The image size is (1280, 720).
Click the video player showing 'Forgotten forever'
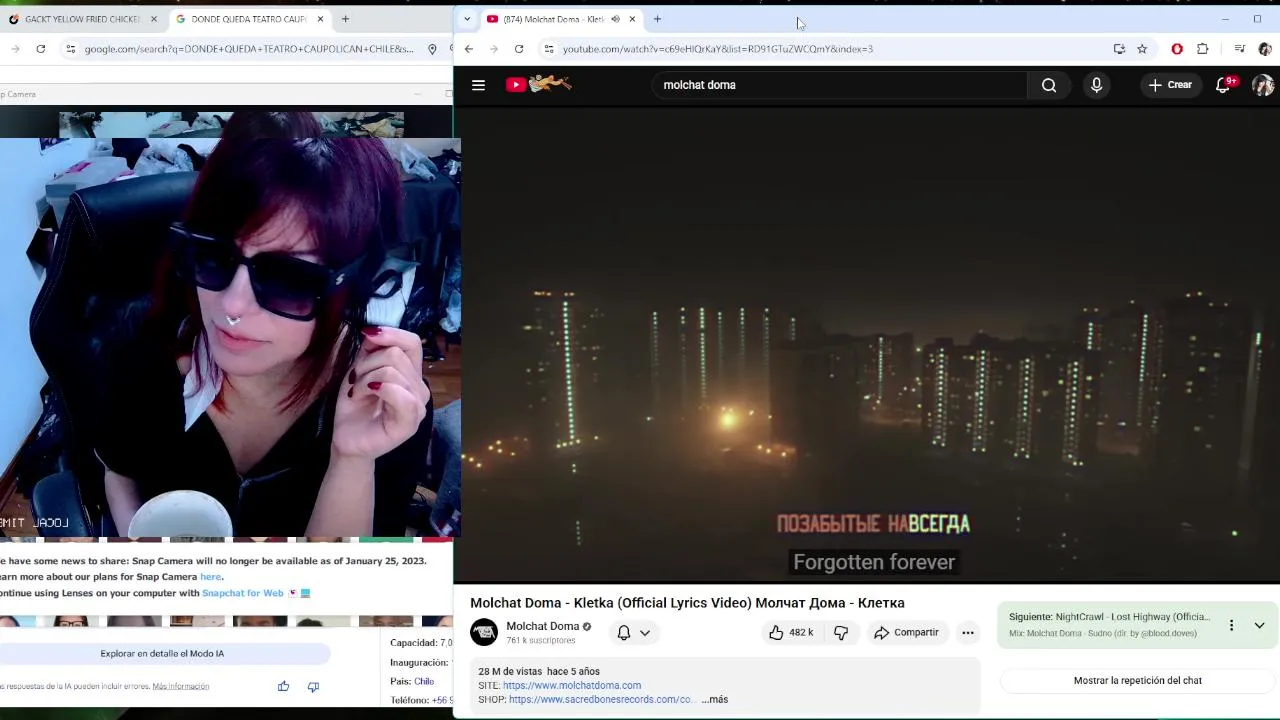tap(866, 344)
